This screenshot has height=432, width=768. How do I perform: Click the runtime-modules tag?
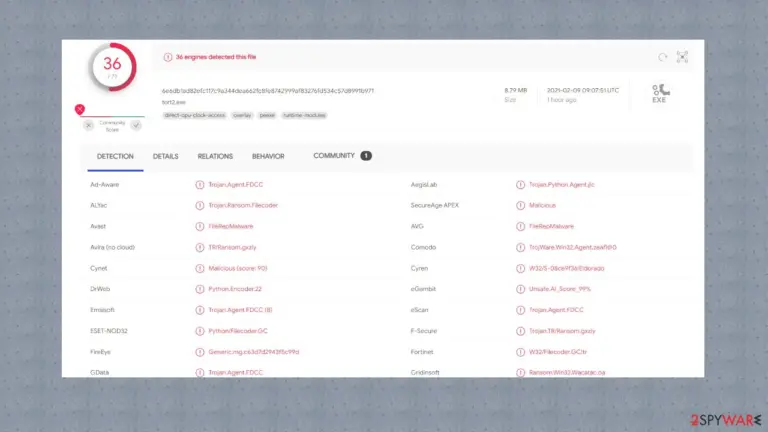point(304,115)
